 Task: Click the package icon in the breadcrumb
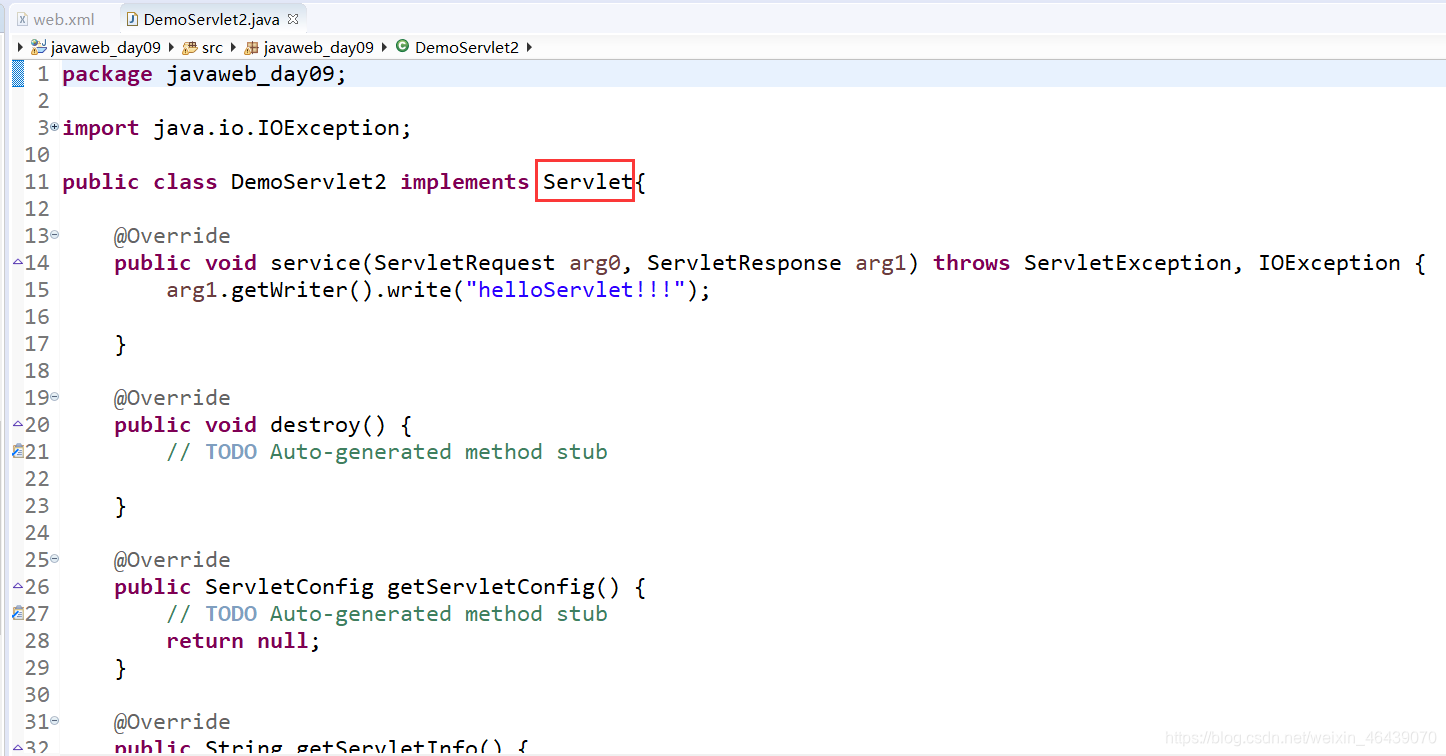[252, 47]
